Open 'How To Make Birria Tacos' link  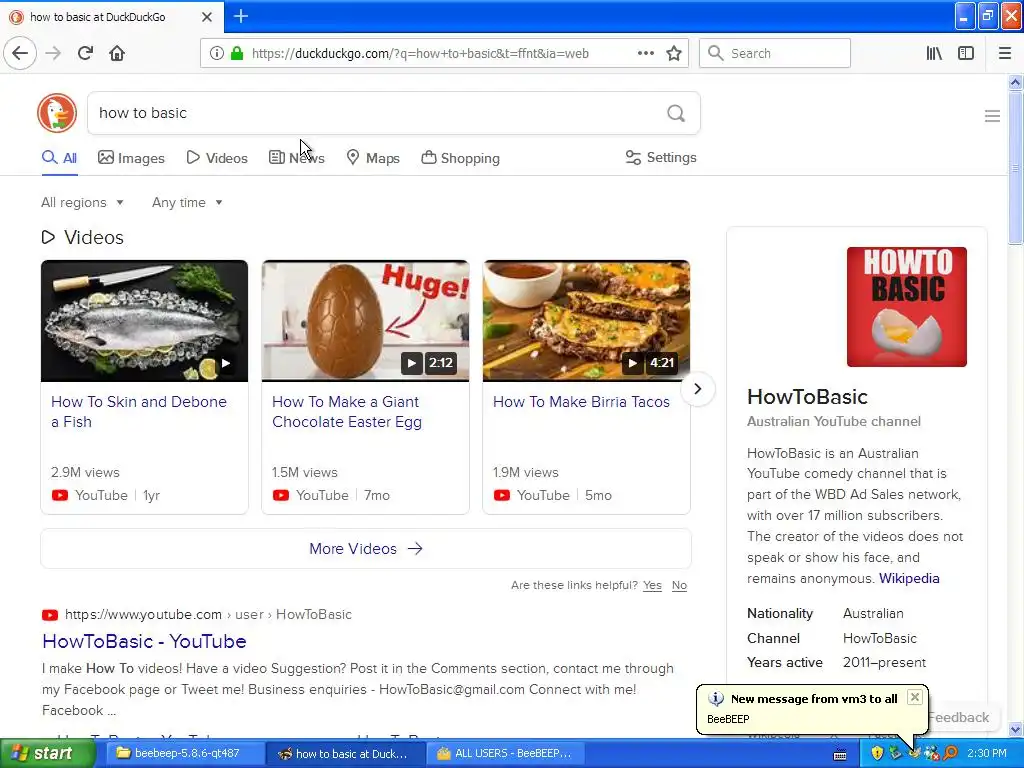tap(581, 402)
